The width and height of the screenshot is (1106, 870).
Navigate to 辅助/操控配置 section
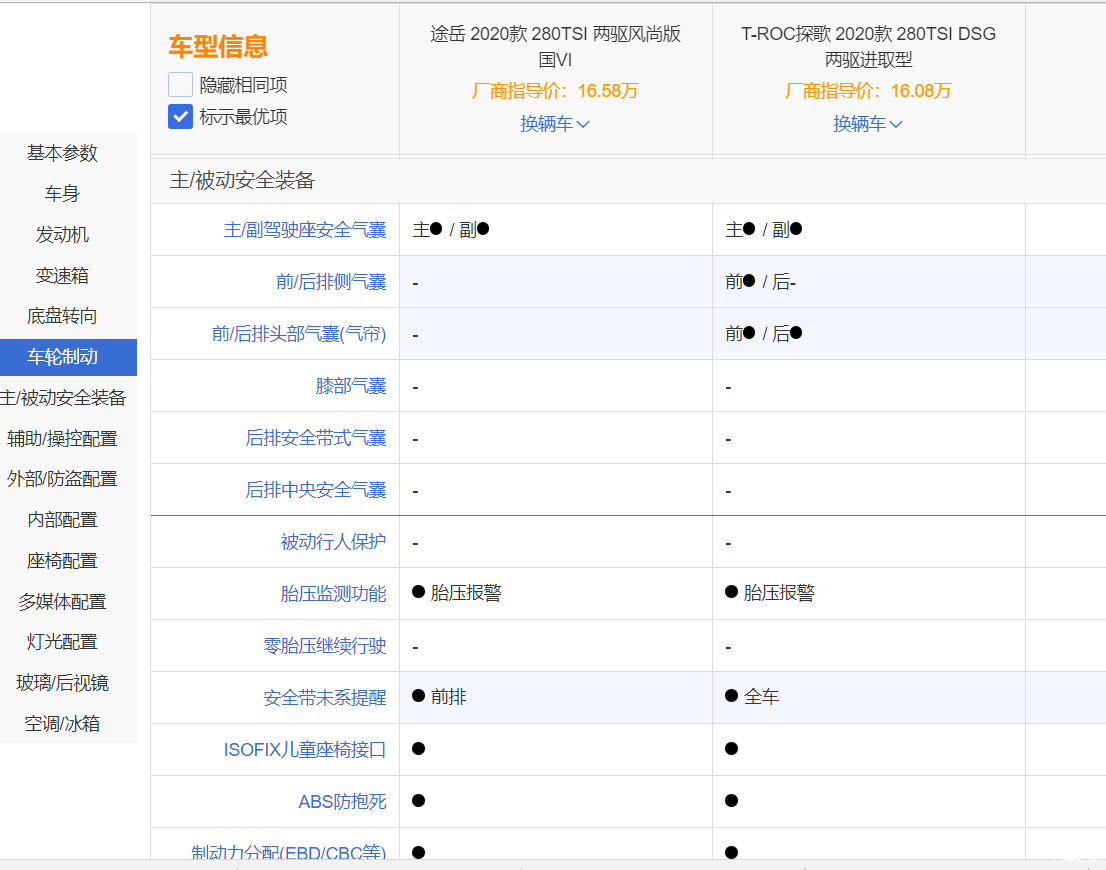tap(62, 439)
